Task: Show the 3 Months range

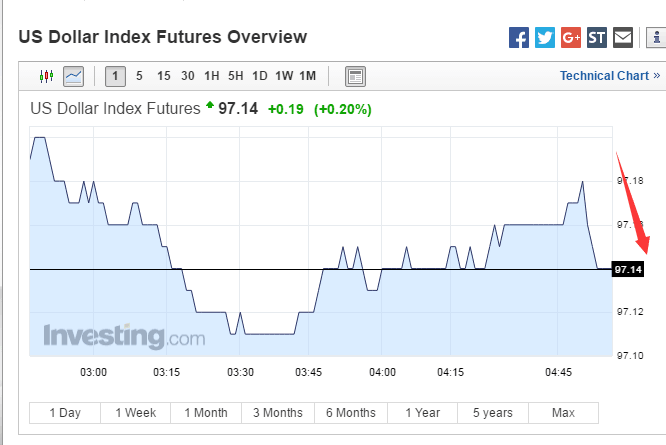Action: coord(278,413)
